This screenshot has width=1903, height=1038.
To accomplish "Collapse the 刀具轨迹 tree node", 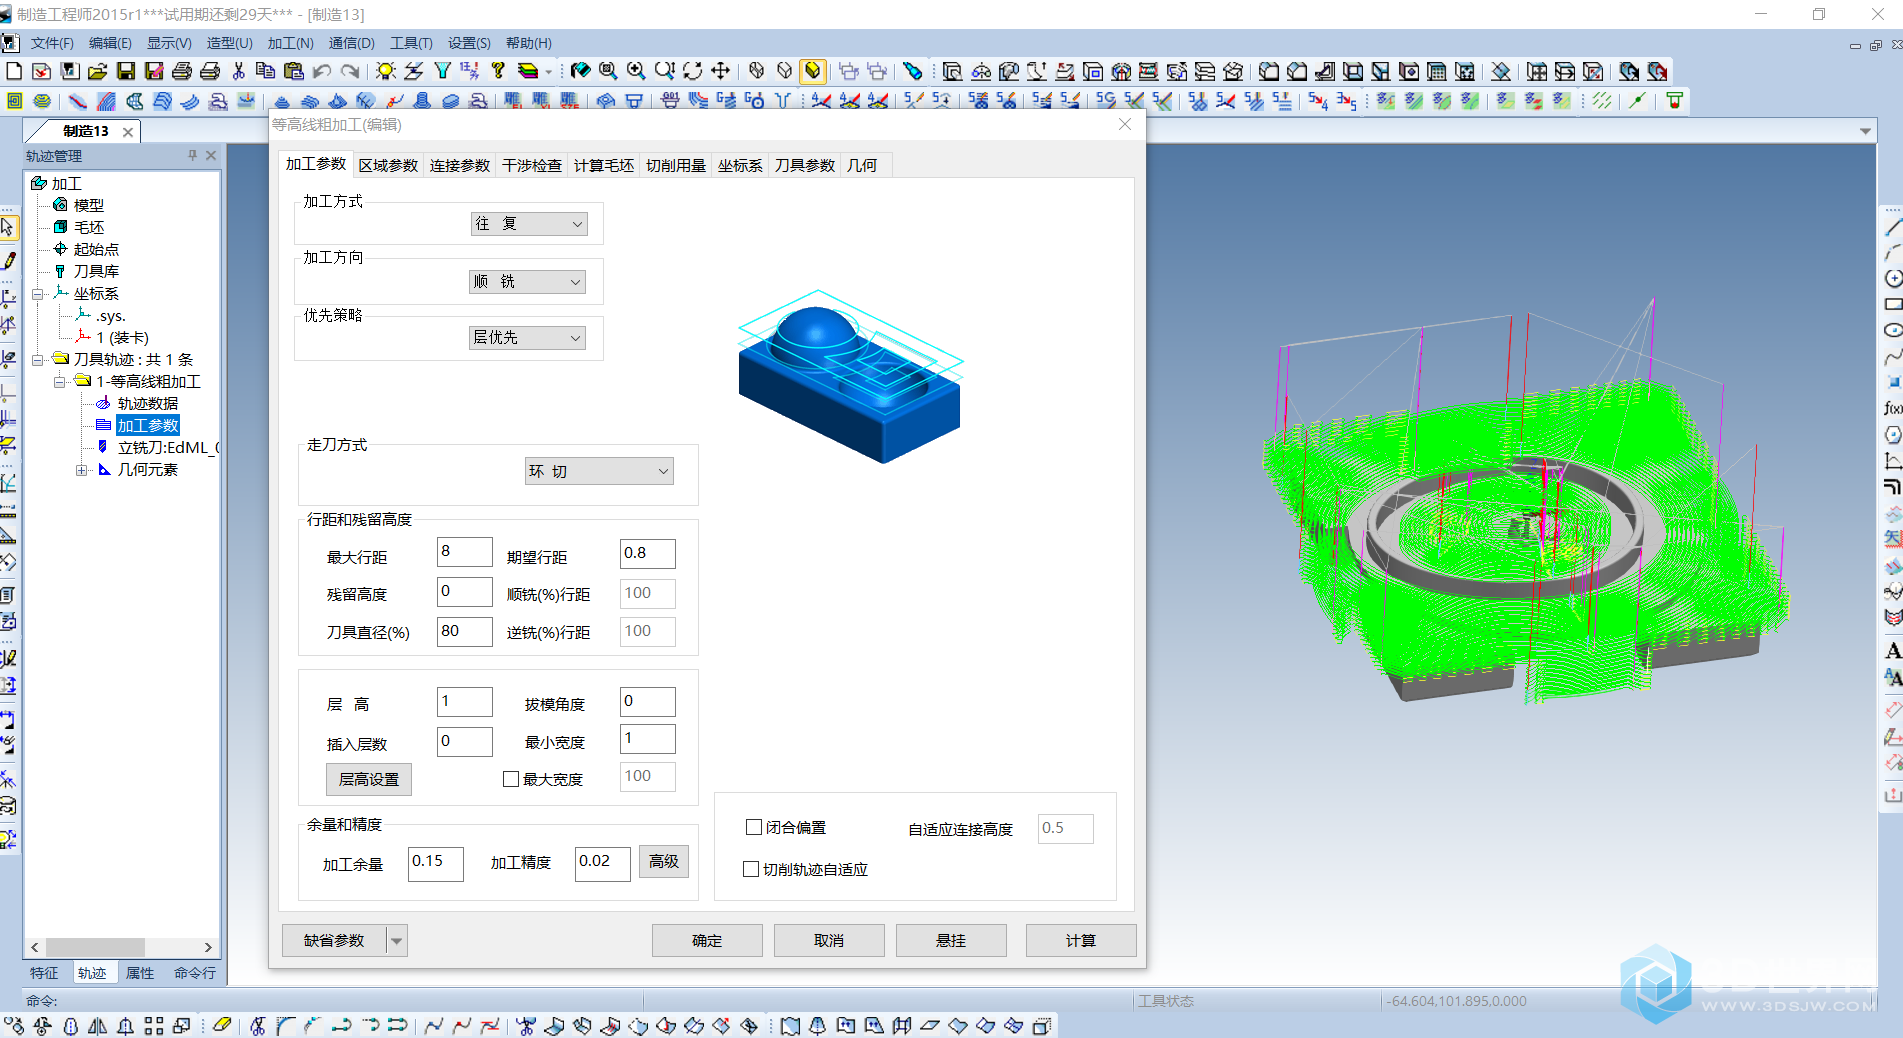I will (38, 360).
